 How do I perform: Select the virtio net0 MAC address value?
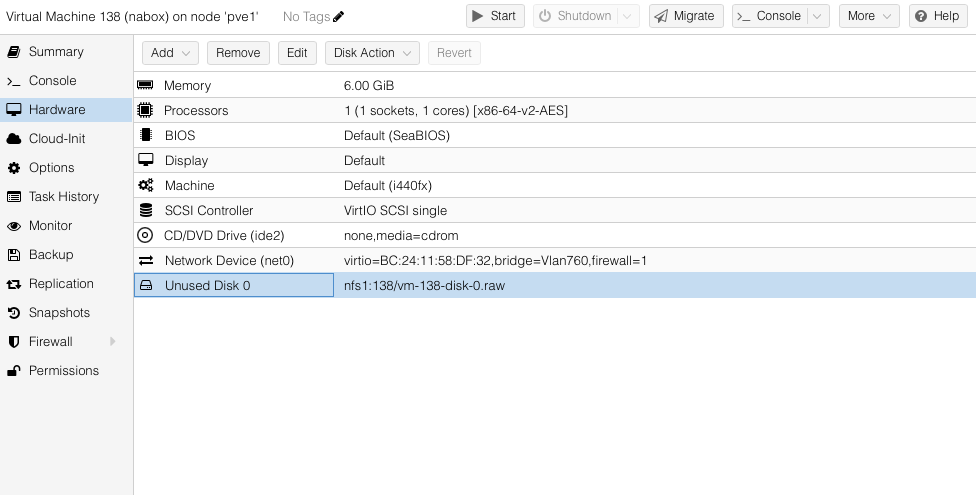[x=495, y=260]
